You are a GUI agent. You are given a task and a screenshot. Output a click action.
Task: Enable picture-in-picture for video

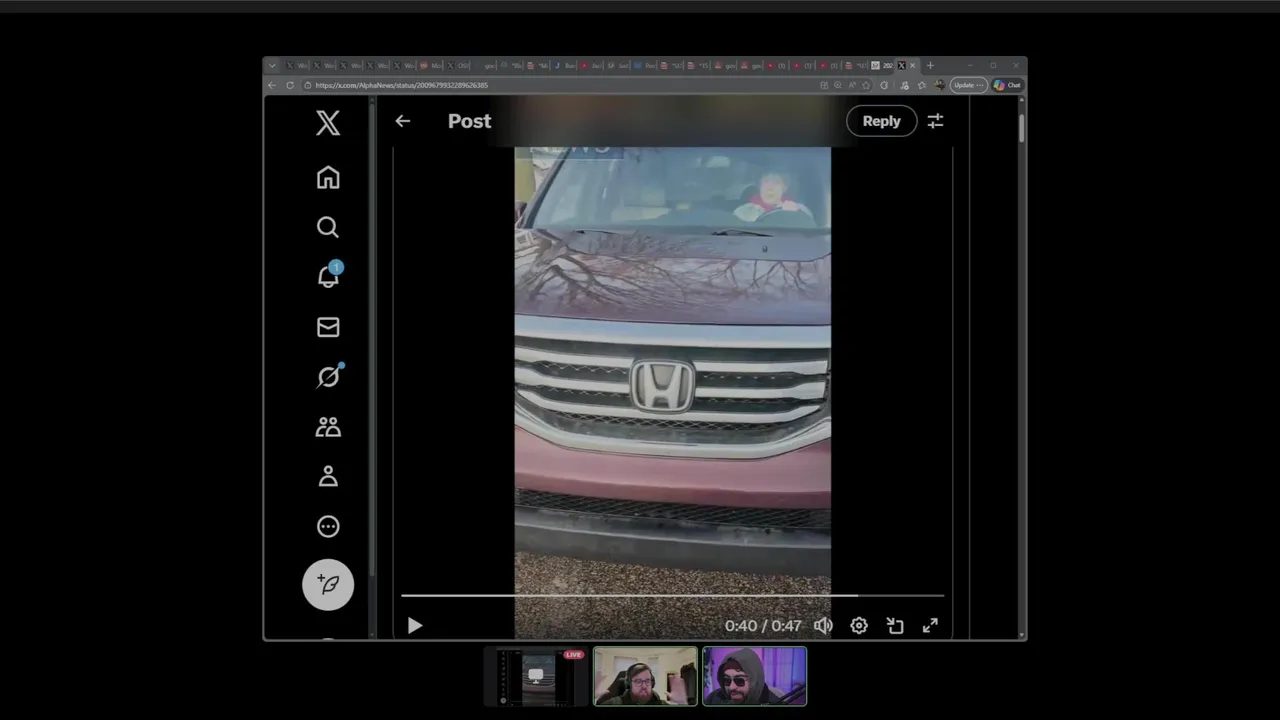point(895,626)
